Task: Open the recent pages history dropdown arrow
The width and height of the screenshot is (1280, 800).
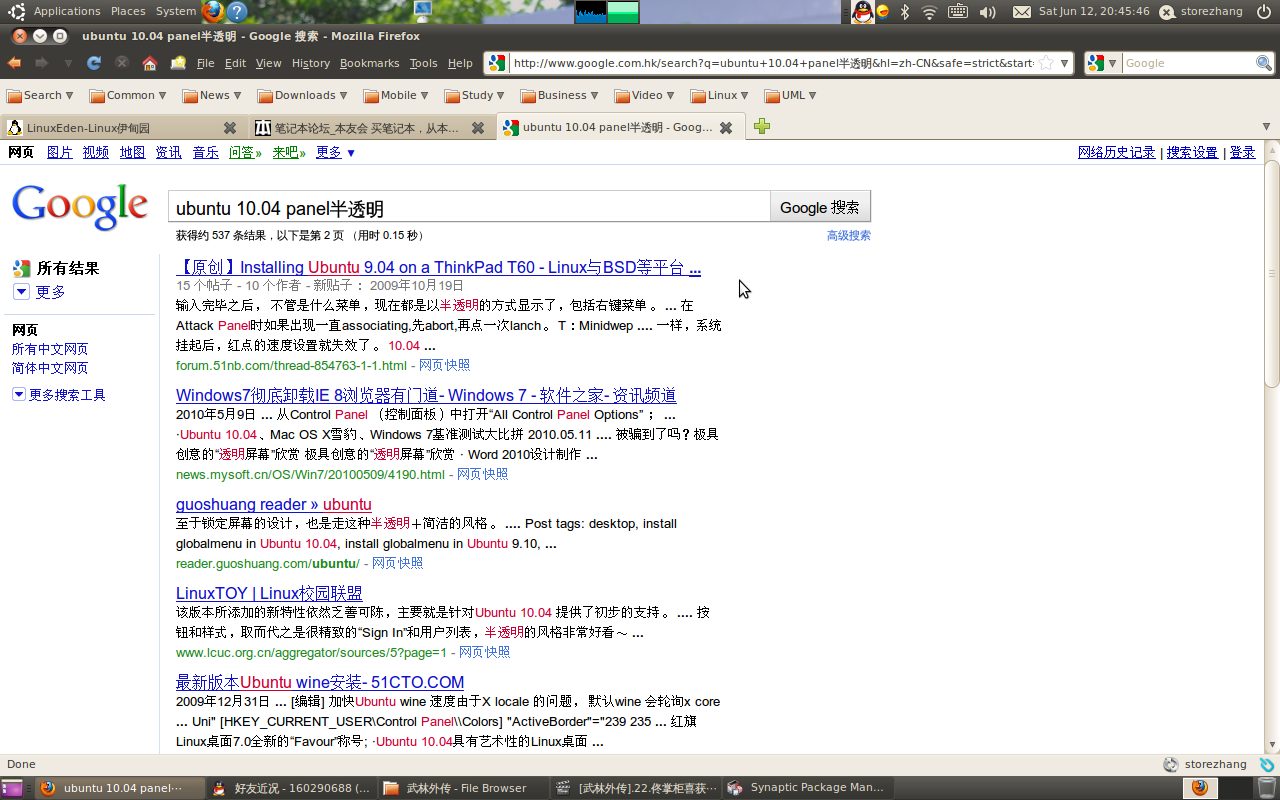Action: (68, 63)
